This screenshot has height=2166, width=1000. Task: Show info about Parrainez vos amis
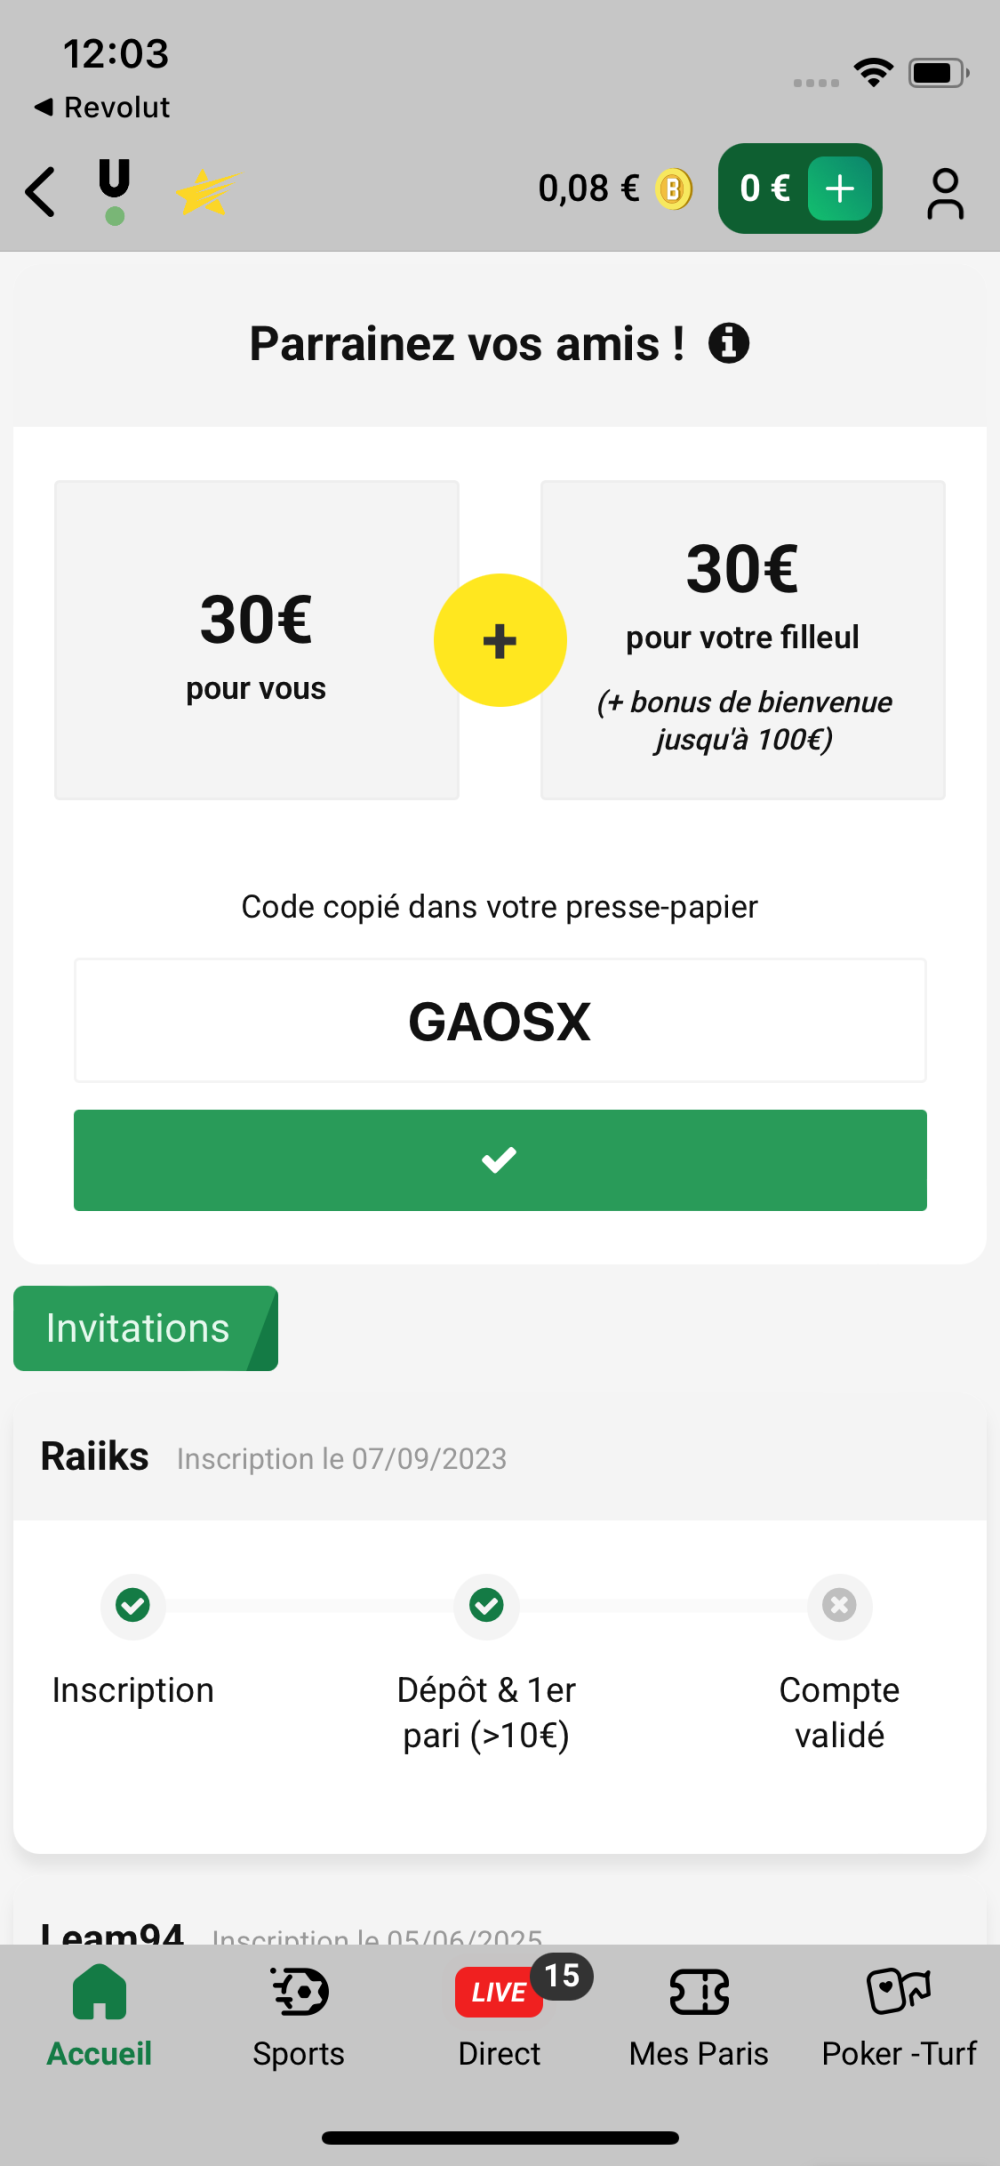click(729, 344)
